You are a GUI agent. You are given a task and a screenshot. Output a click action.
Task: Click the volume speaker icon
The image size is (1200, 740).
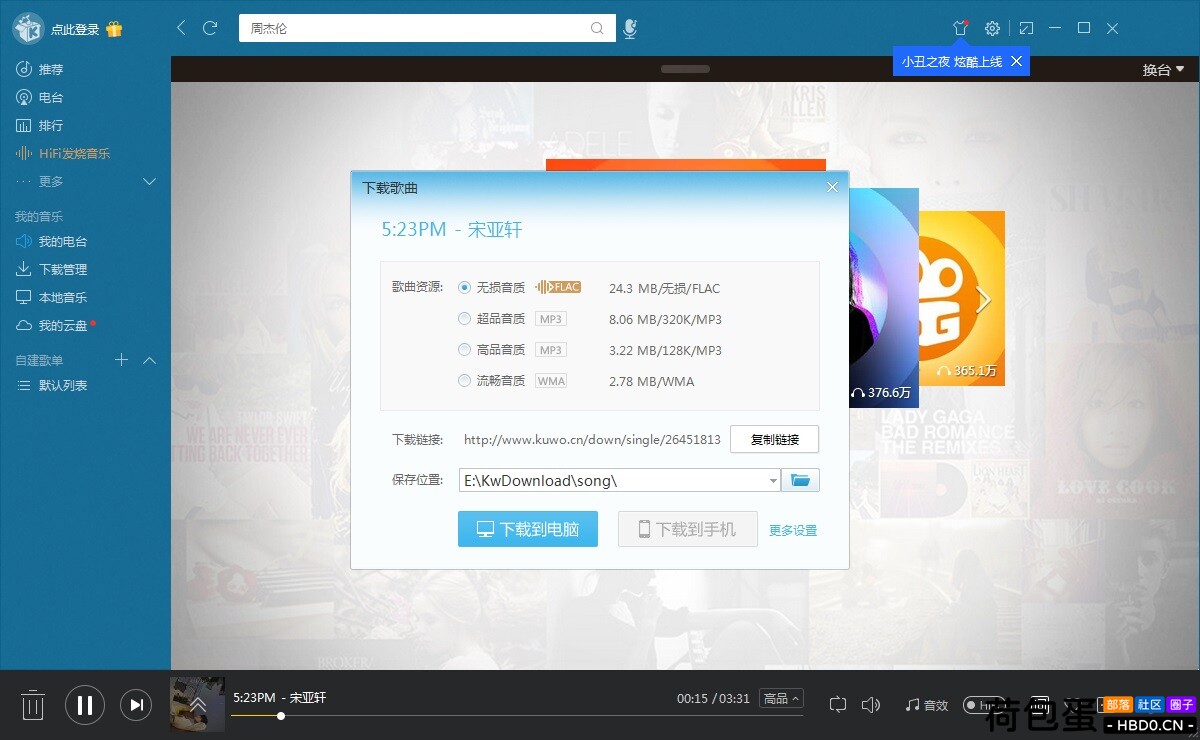871,705
